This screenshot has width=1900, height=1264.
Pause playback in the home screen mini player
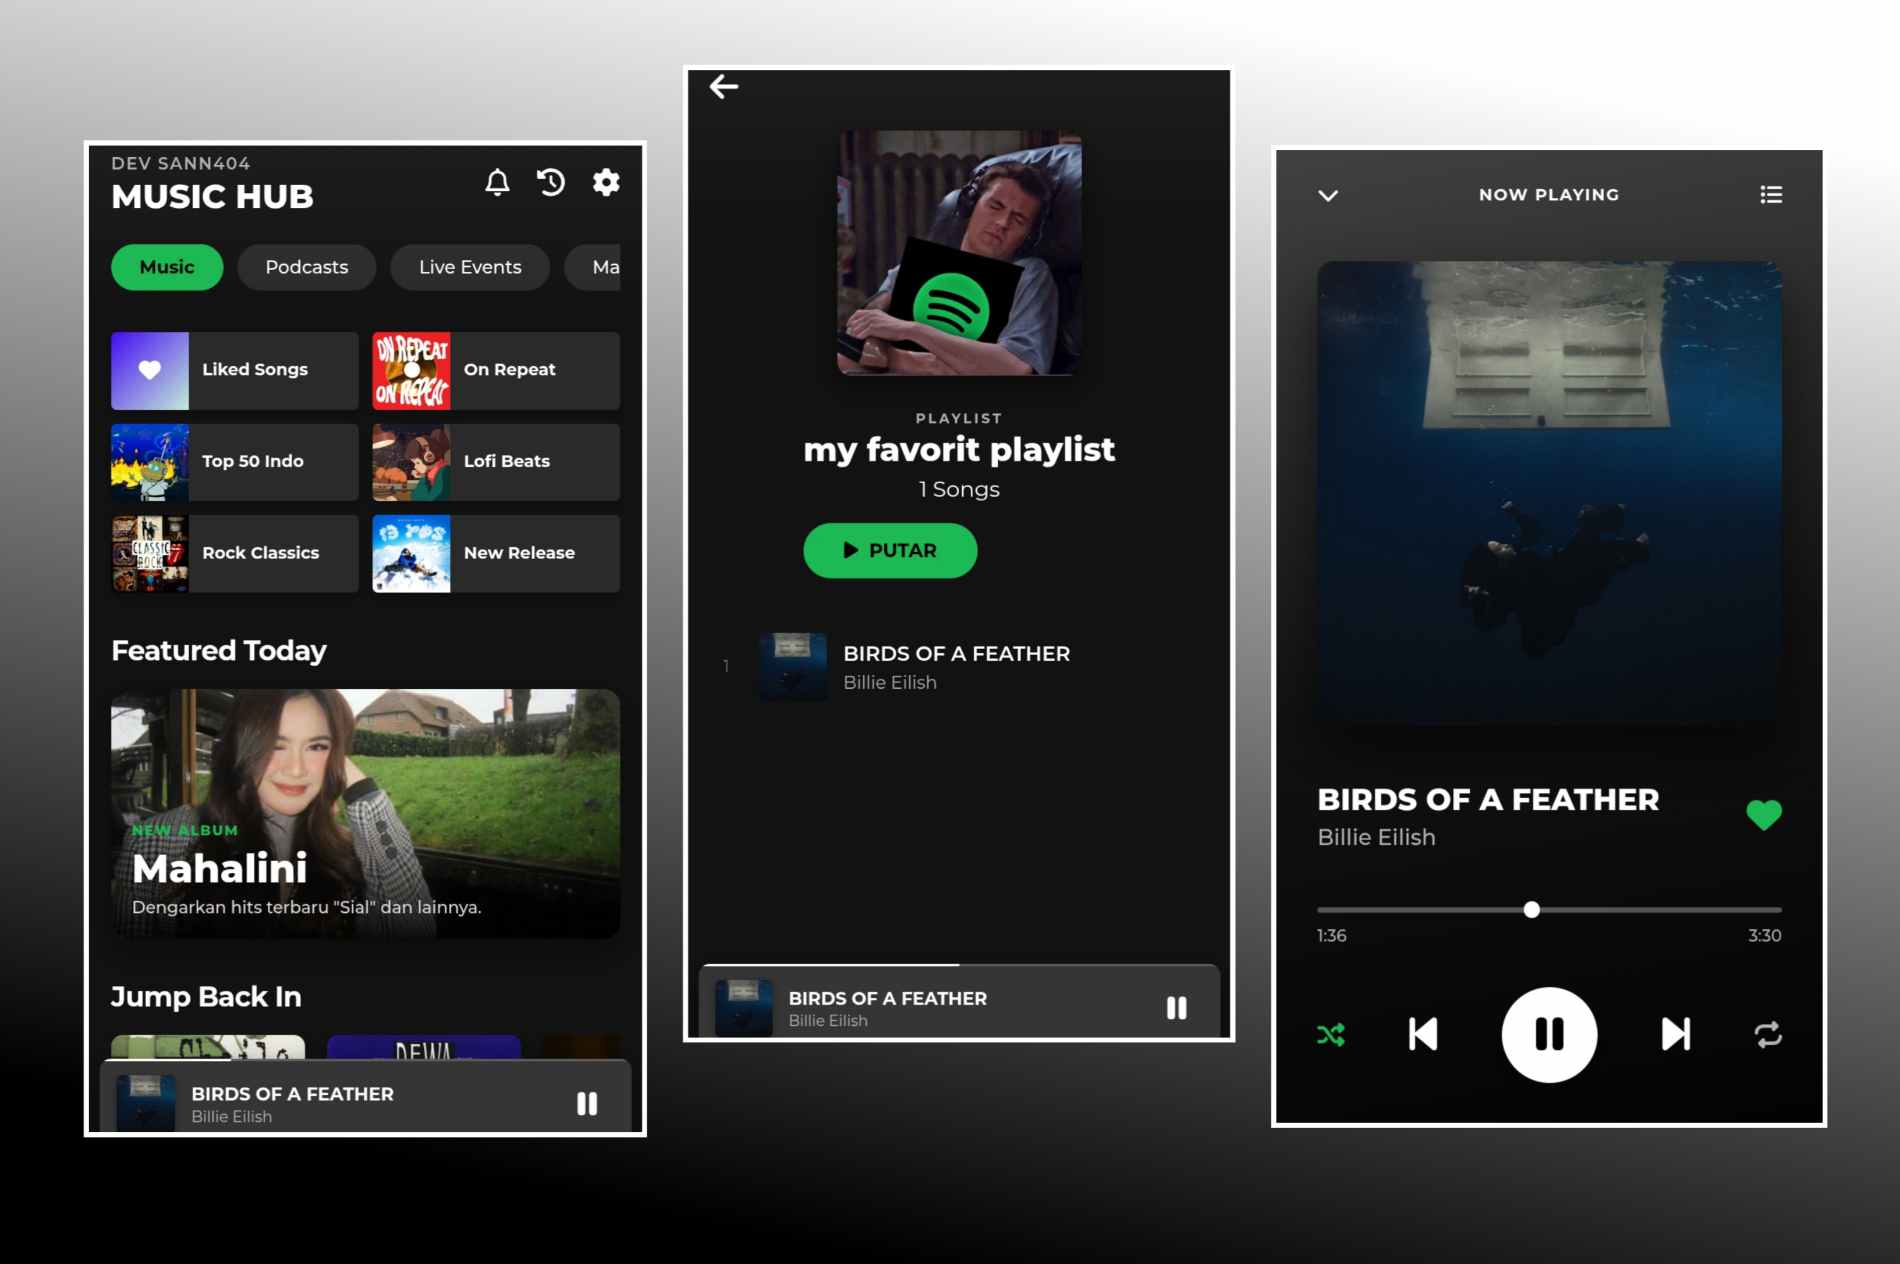click(587, 1103)
